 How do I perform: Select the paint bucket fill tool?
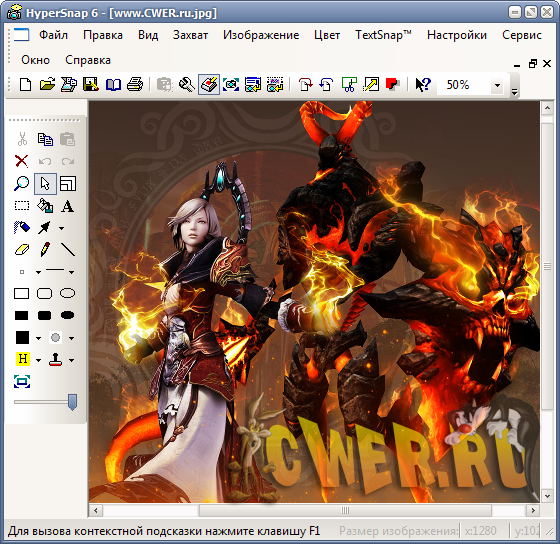point(45,206)
